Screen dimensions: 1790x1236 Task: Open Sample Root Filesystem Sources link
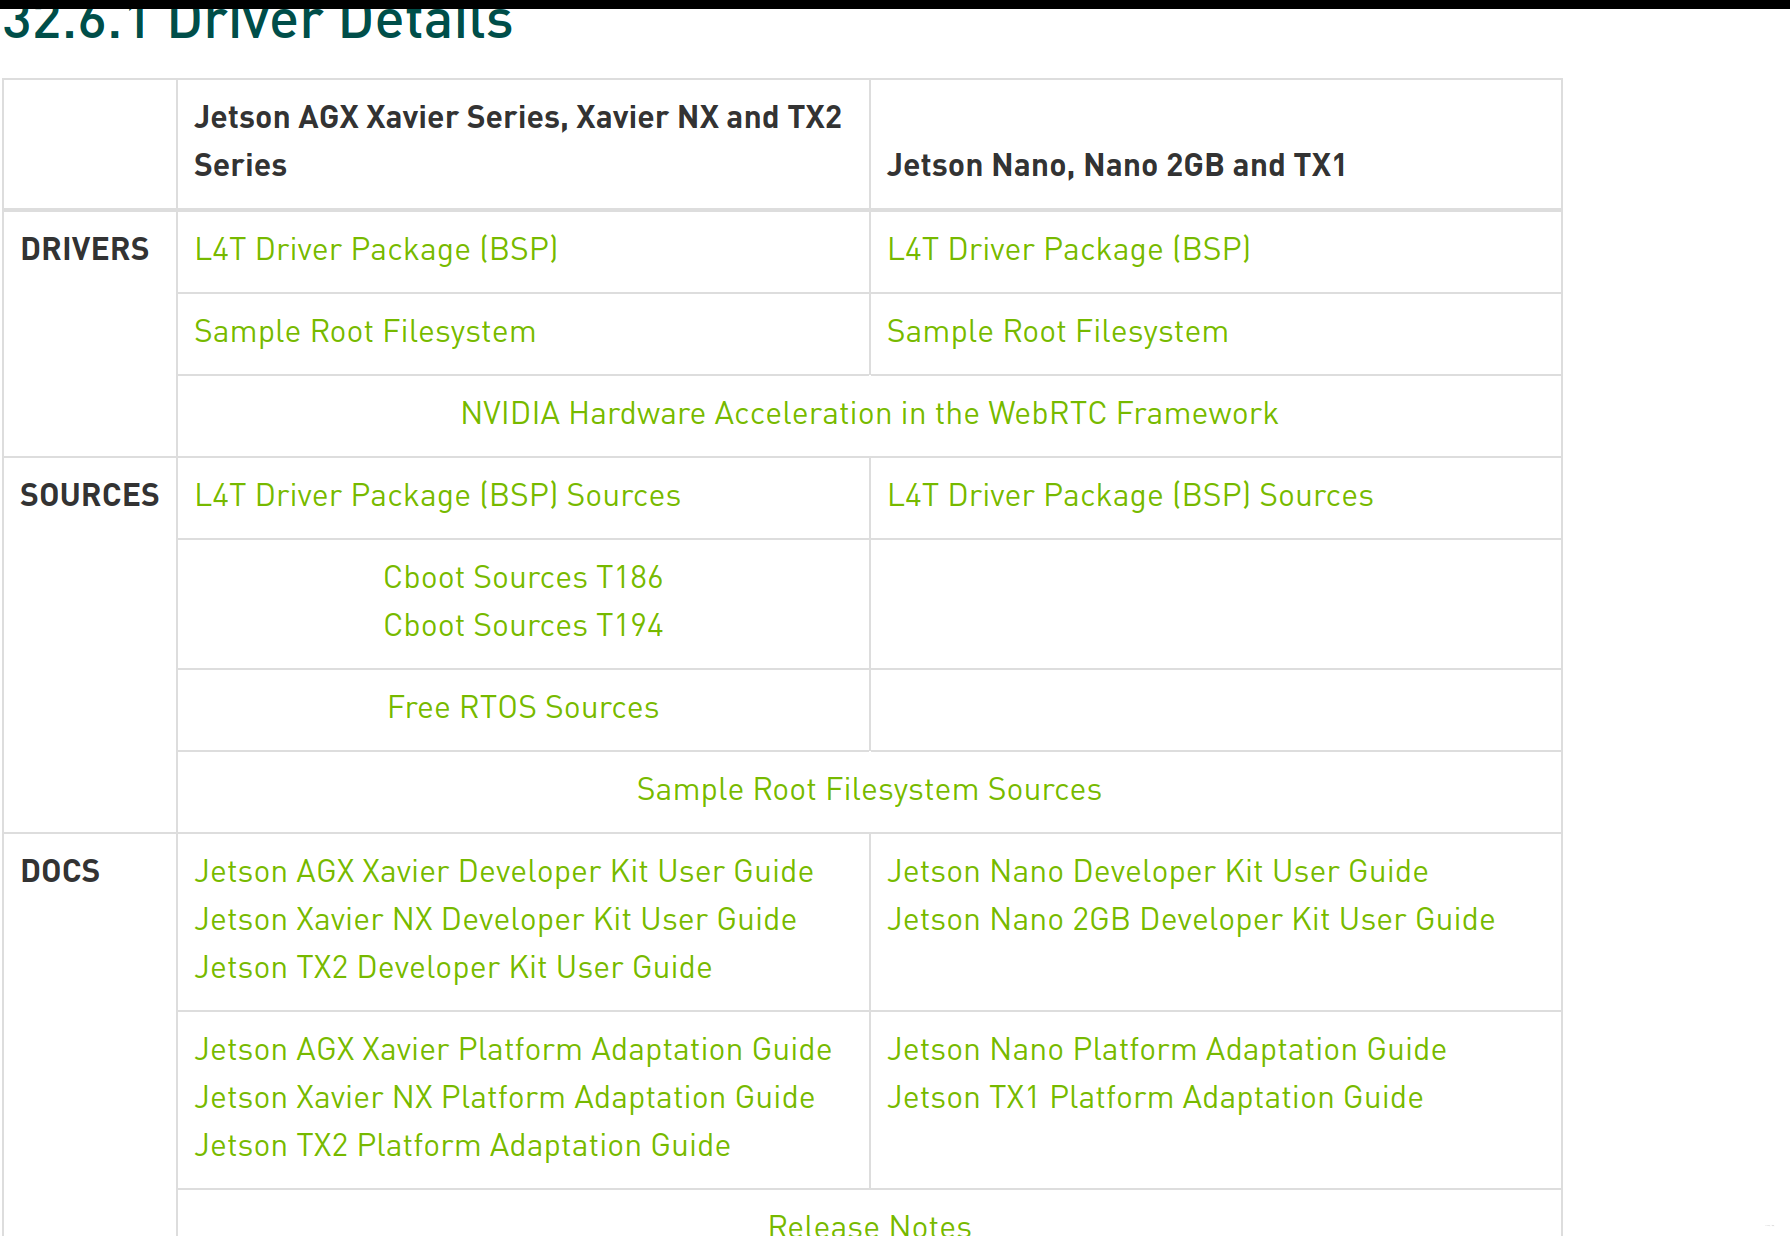click(869, 789)
